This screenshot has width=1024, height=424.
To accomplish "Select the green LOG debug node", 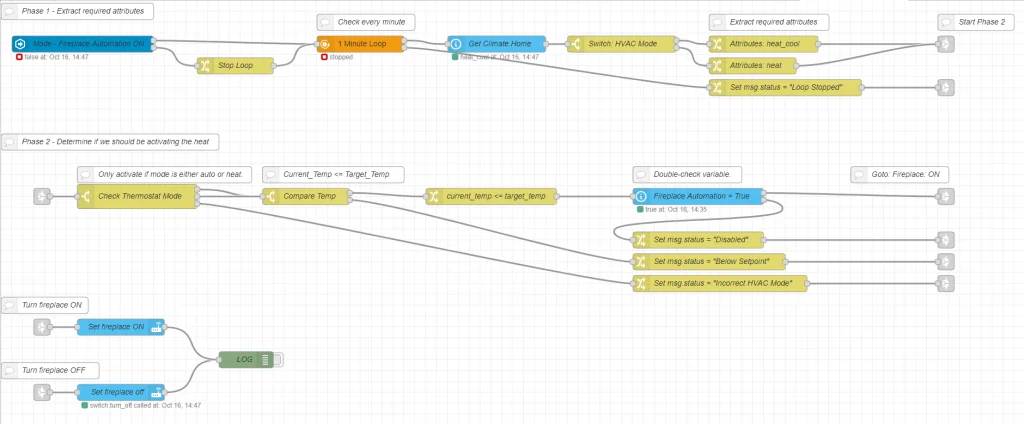I will 246,359.
